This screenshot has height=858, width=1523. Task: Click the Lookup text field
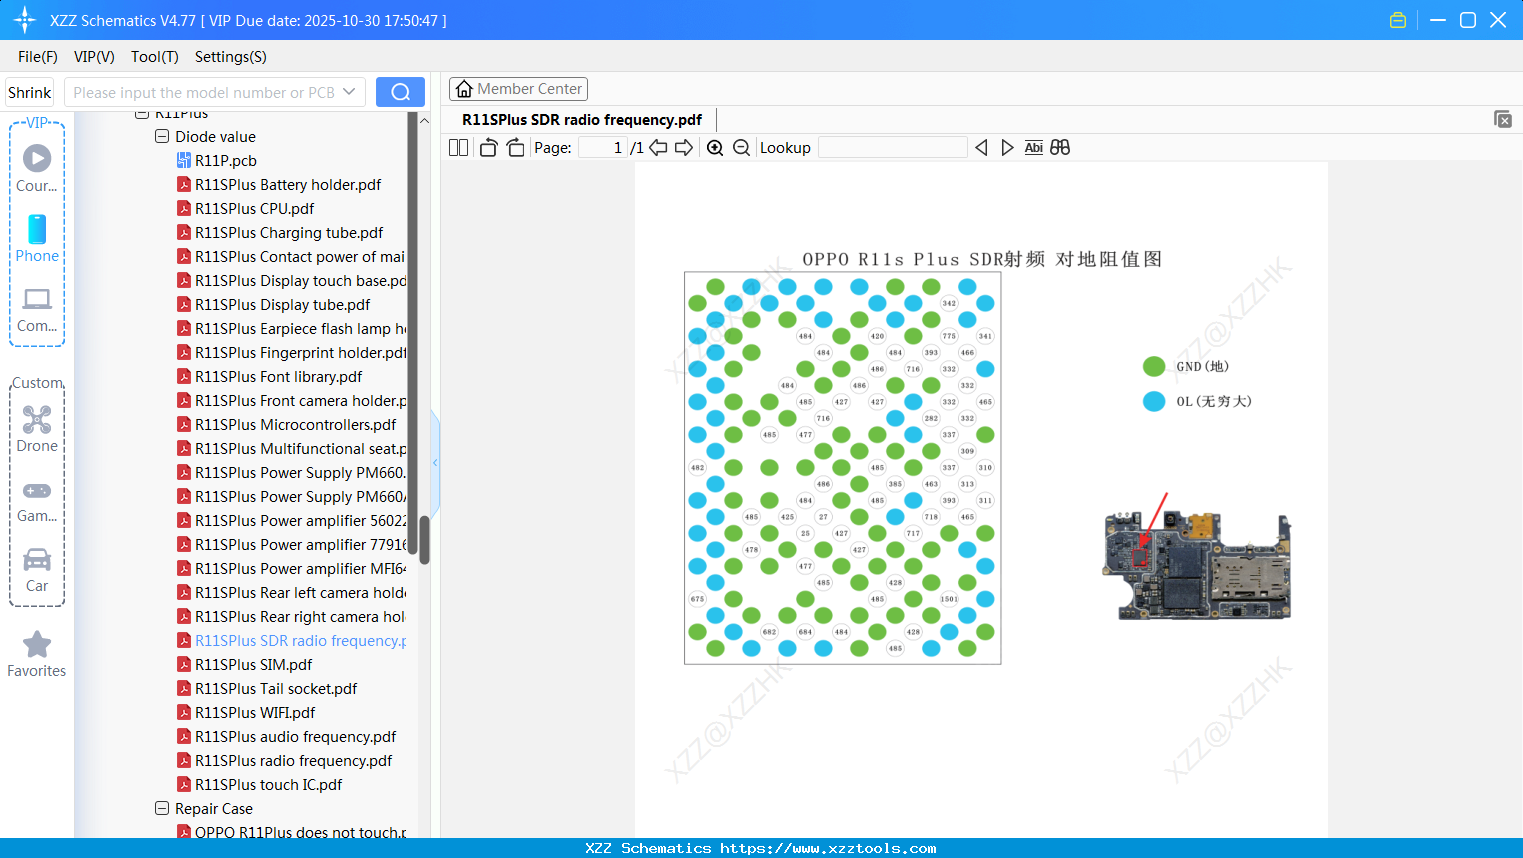[892, 148]
